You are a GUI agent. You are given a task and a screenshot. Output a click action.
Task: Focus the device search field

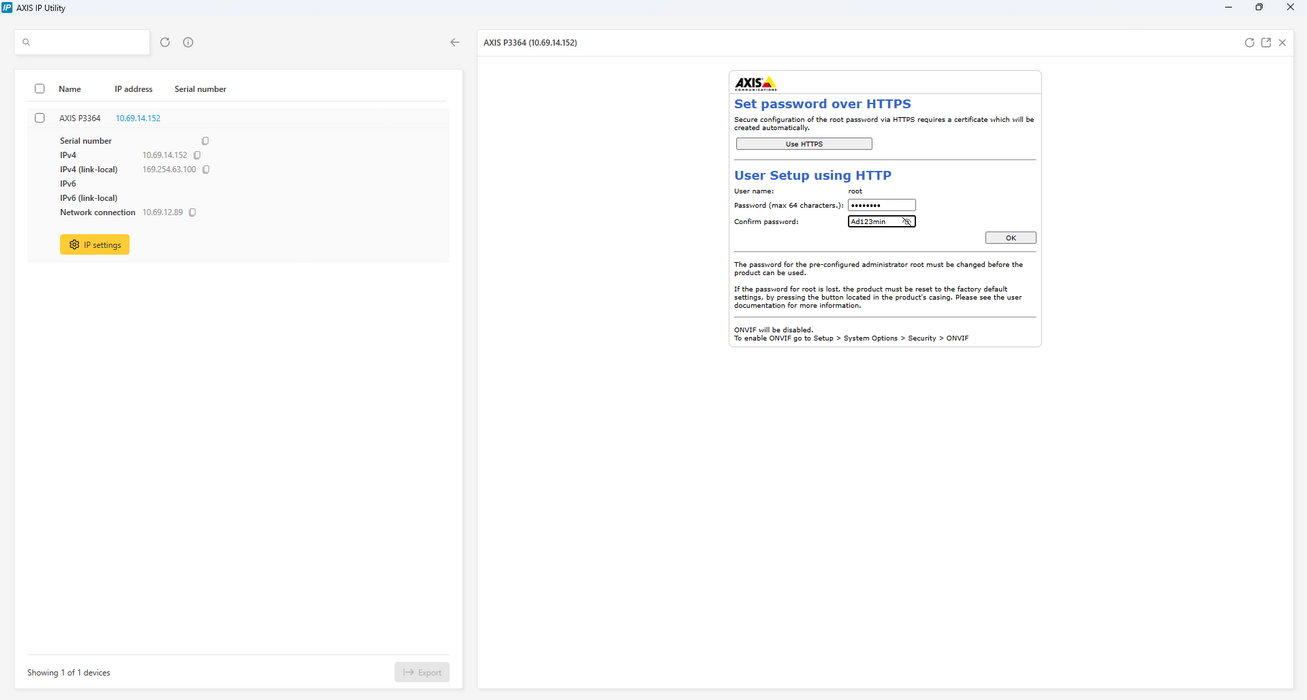(x=82, y=42)
